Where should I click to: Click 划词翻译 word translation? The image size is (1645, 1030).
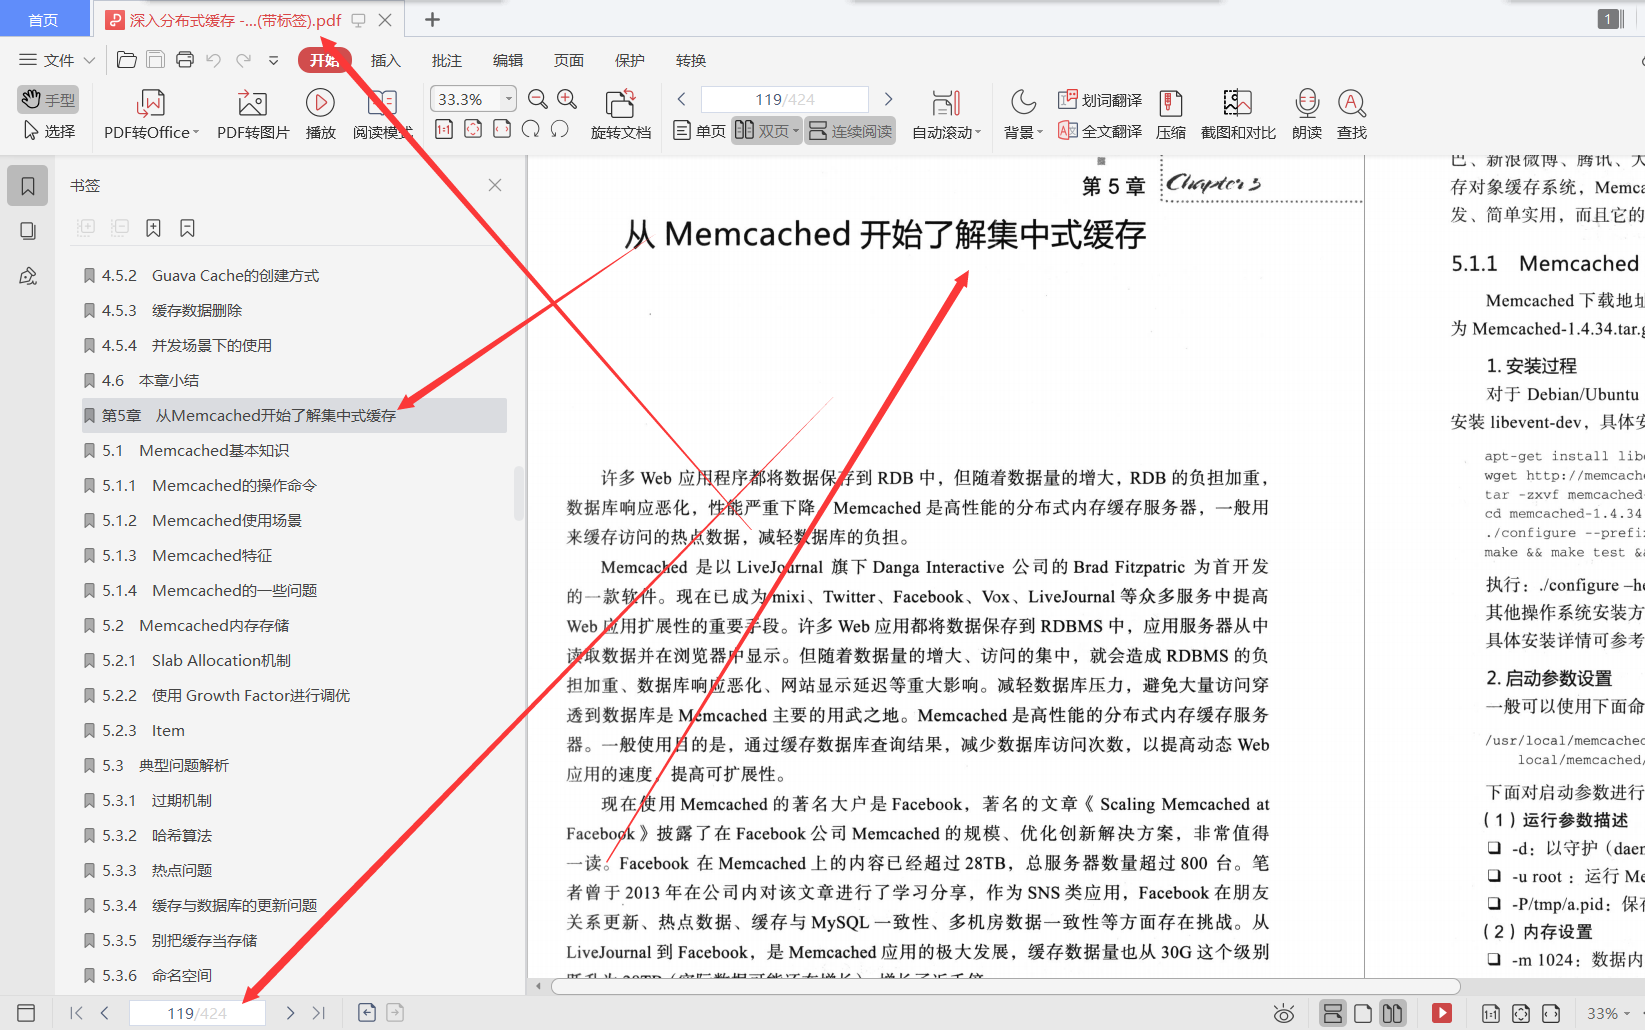coord(1099,99)
